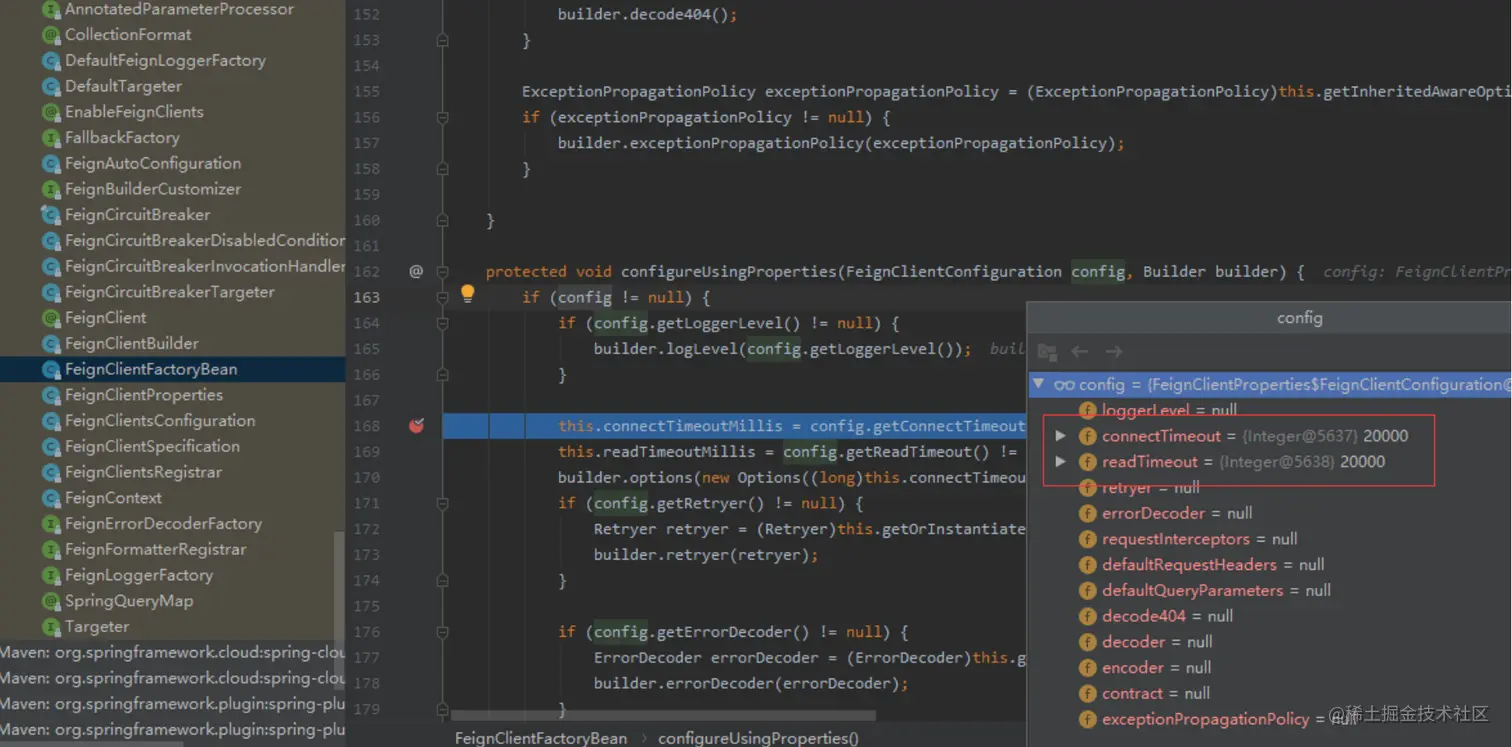This screenshot has height=747, width=1512.
Task: Expand the readTimeout node
Action: tap(1061, 462)
